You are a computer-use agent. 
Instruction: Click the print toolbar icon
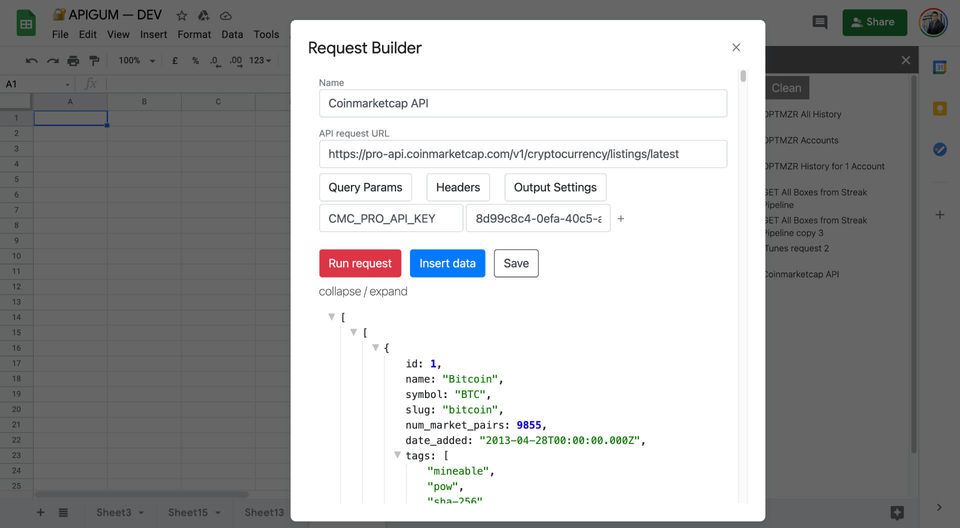click(x=73, y=61)
